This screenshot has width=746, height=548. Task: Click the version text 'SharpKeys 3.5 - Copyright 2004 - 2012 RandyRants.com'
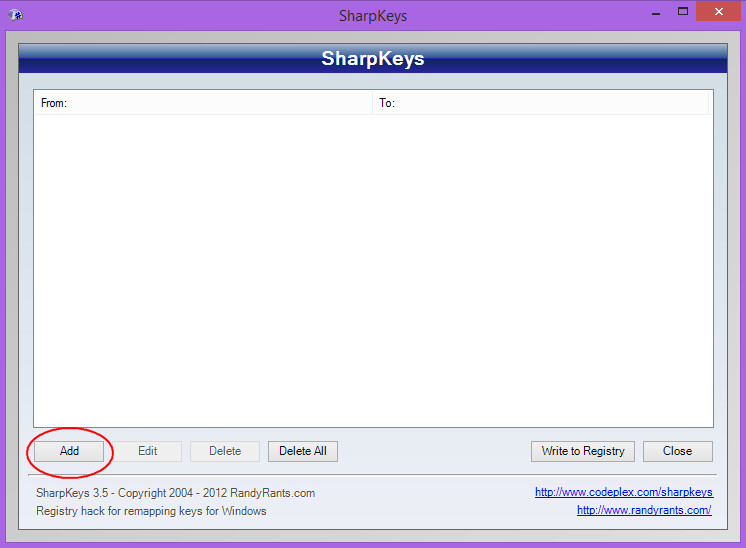(176, 493)
